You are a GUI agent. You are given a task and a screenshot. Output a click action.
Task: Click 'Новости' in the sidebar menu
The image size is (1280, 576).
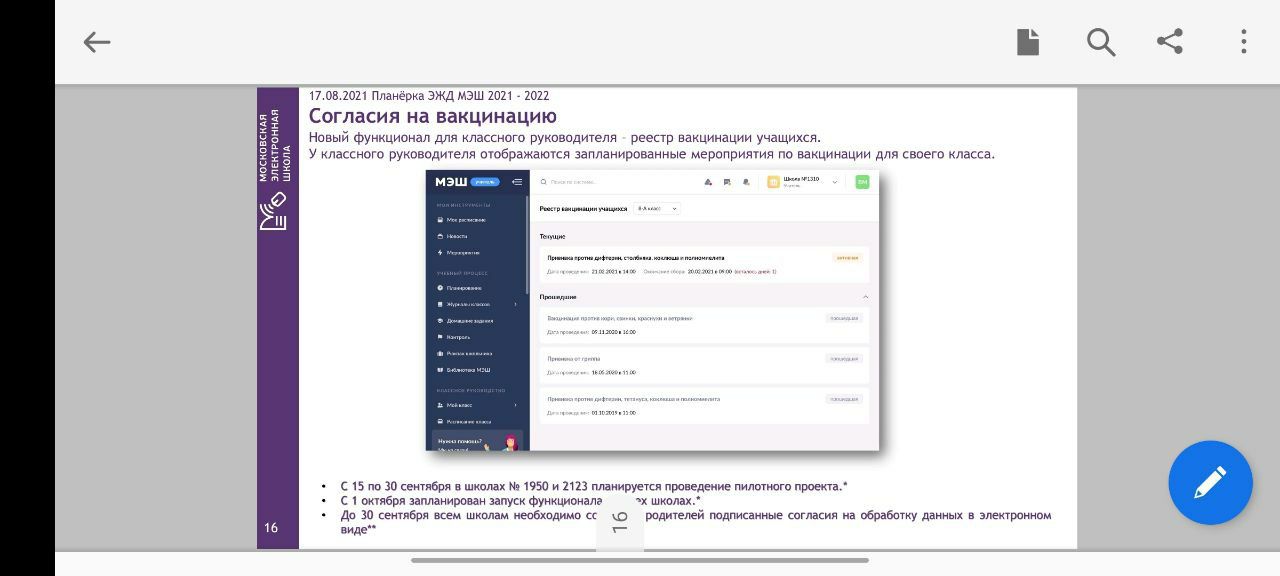[x=452, y=236]
